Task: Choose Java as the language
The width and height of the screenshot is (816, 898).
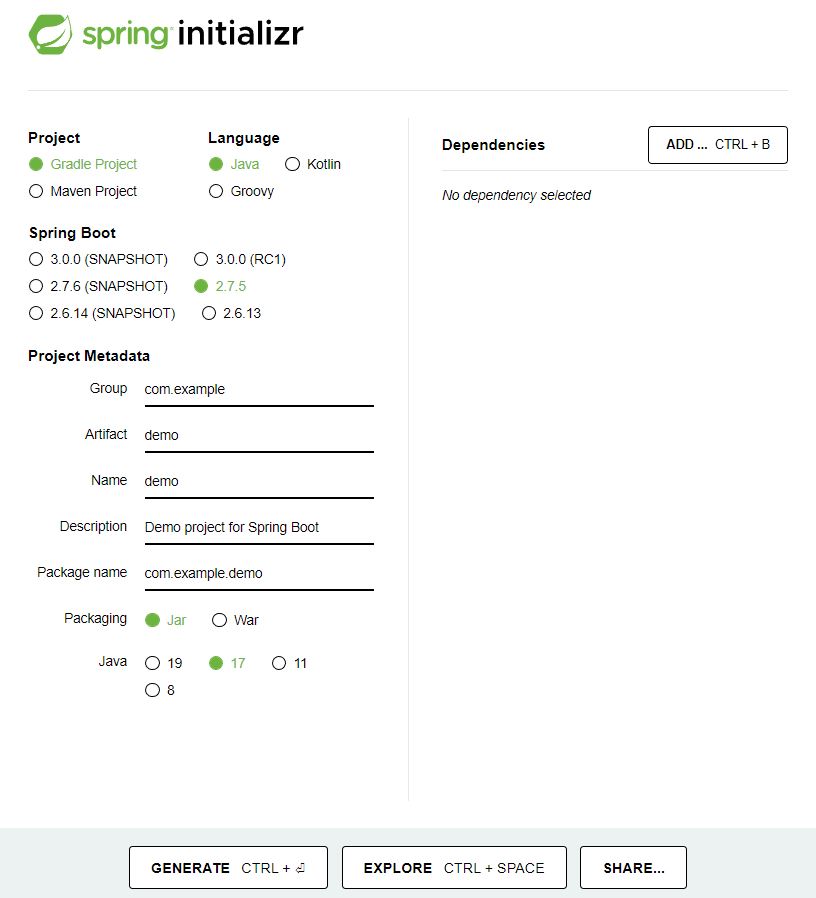Action: click(216, 164)
